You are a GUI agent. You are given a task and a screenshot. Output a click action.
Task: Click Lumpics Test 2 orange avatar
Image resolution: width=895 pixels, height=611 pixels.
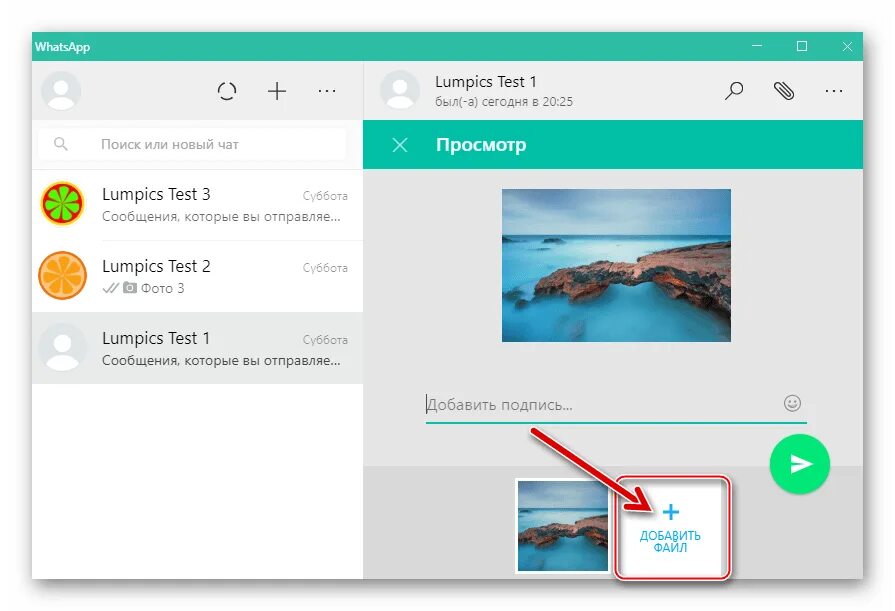tap(62, 275)
